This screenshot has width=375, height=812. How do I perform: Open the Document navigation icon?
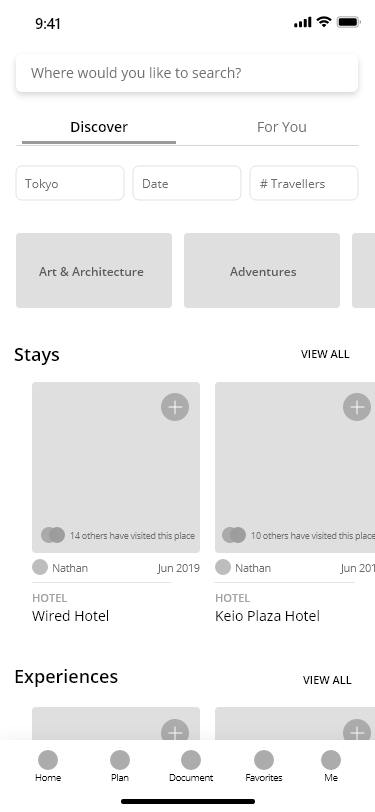pyautogui.click(x=191, y=760)
